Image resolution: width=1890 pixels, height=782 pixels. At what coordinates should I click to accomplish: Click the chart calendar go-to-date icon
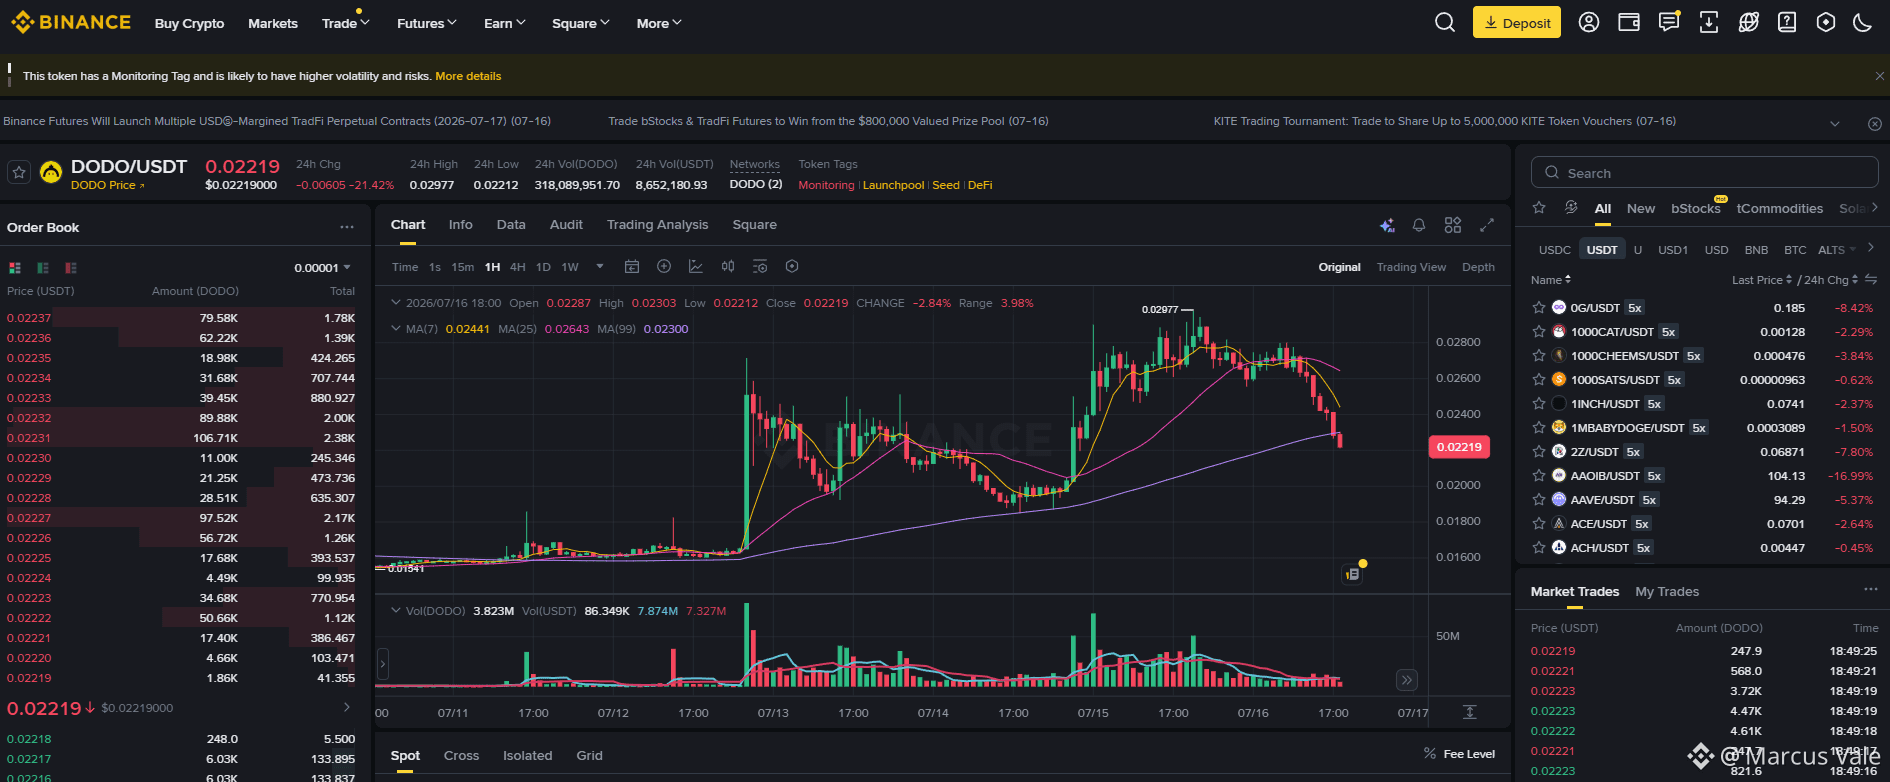(632, 267)
